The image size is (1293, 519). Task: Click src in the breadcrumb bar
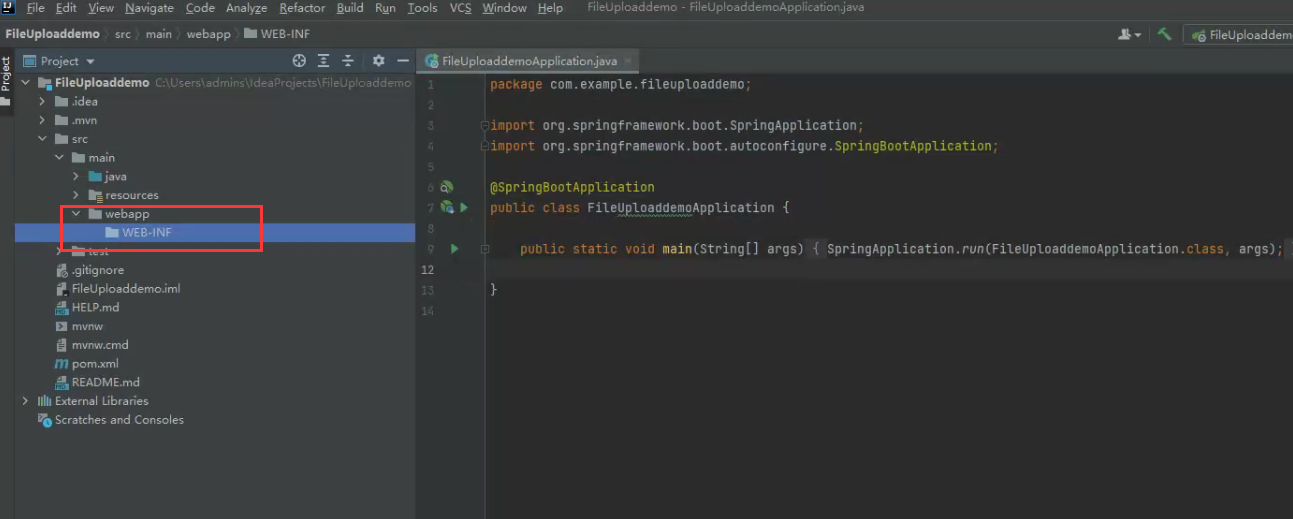pos(122,34)
